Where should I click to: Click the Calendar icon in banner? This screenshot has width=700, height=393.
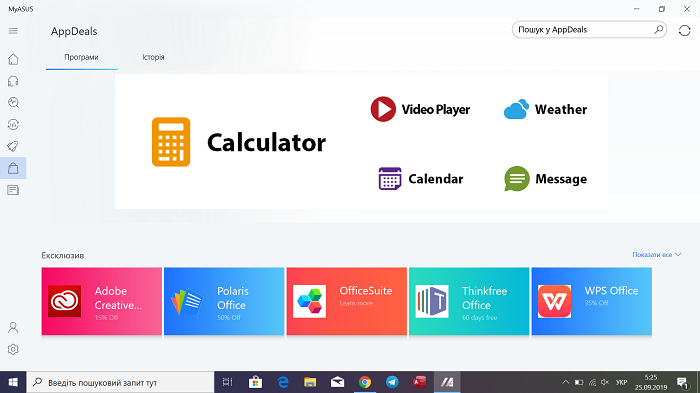(x=390, y=179)
